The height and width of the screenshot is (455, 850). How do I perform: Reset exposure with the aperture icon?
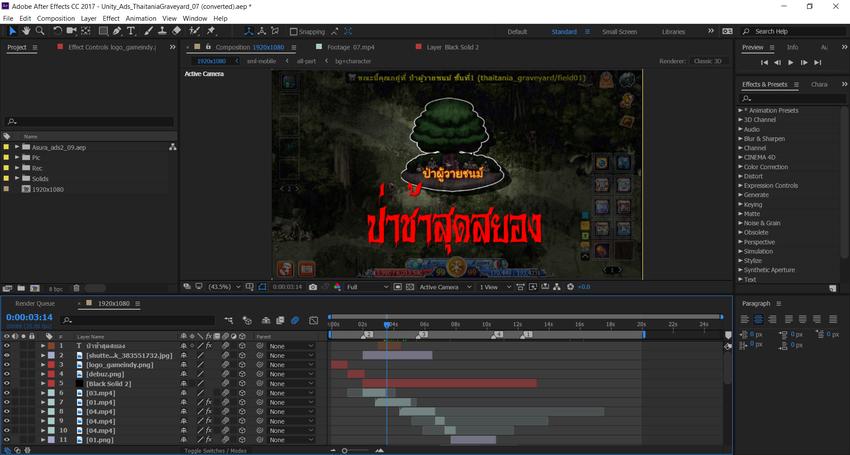[x=570, y=287]
